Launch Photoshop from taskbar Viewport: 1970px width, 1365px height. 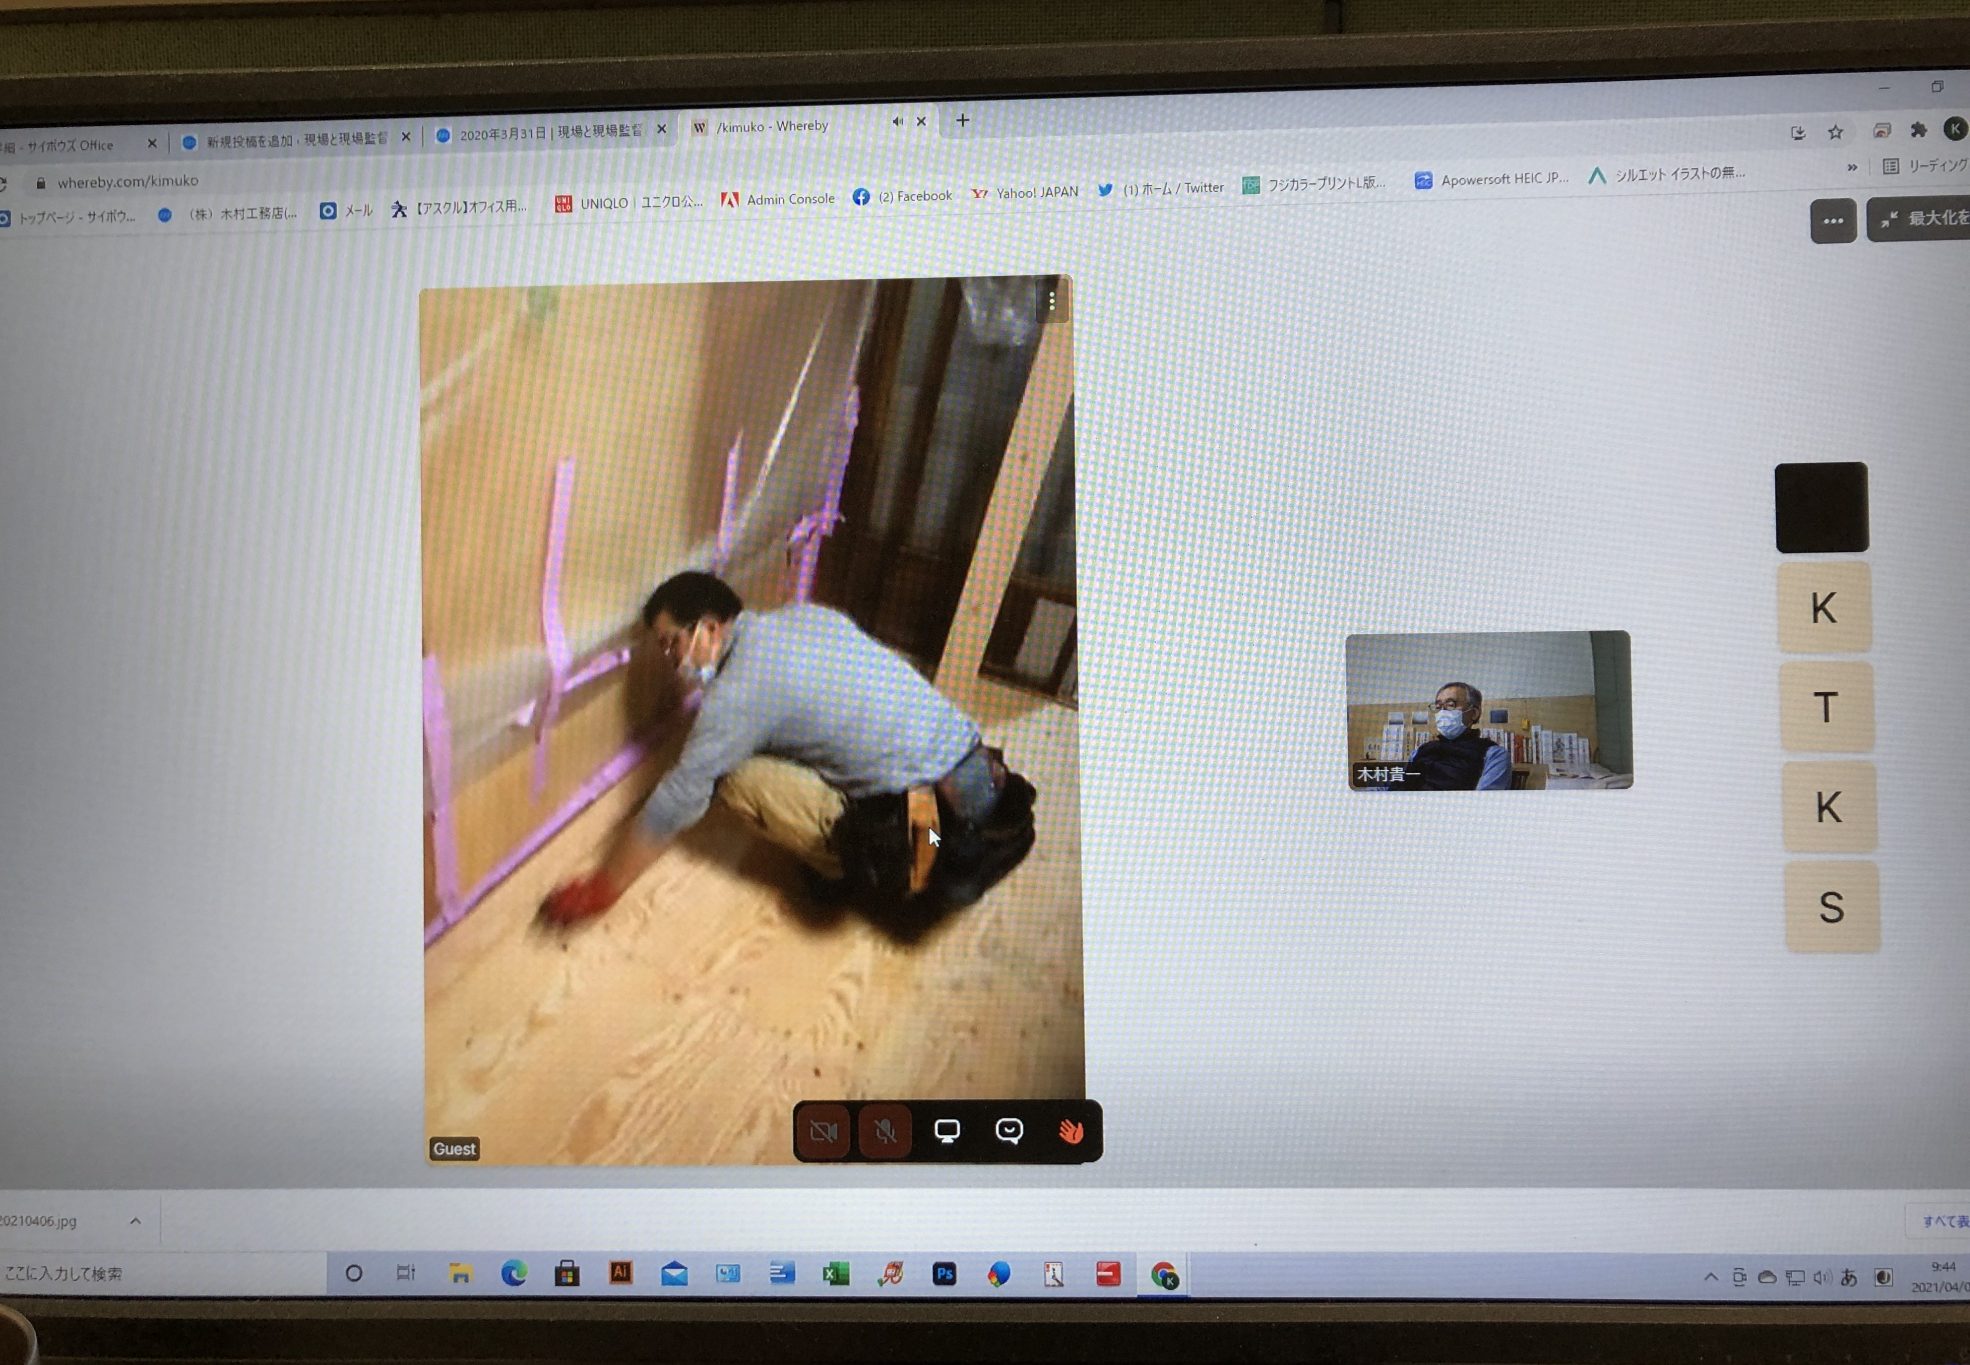pos(944,1273)
